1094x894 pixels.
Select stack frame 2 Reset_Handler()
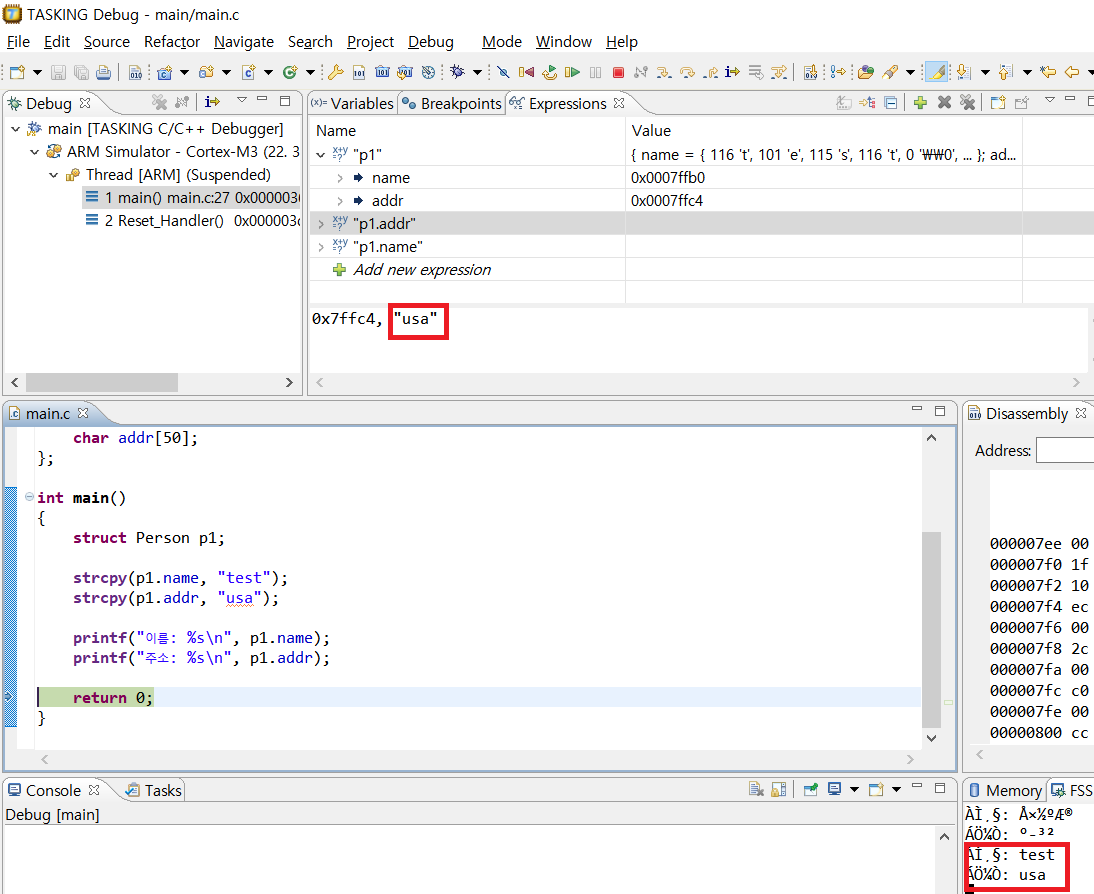click(192, 221)
